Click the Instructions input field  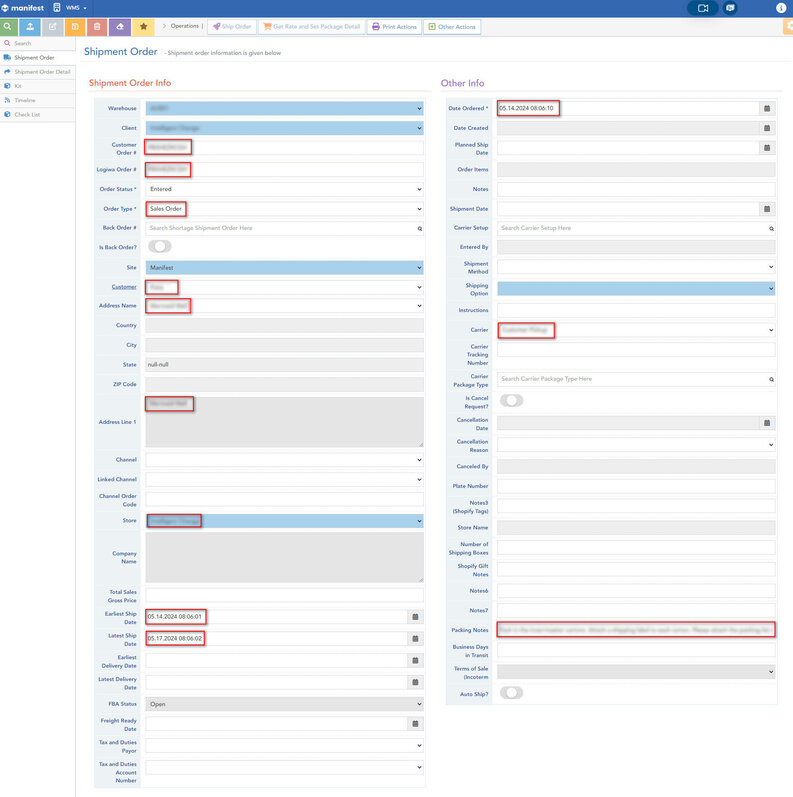pyautogui.click(x=636, y=310)
